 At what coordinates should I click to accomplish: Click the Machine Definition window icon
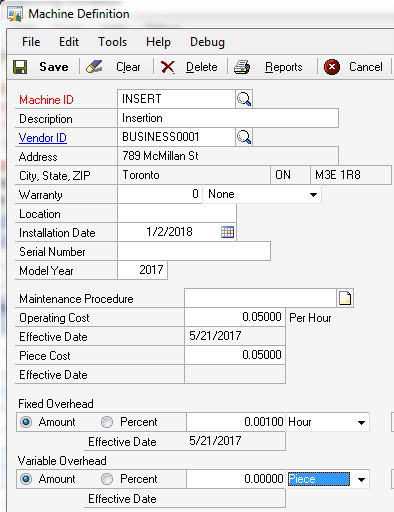point(15,14)
